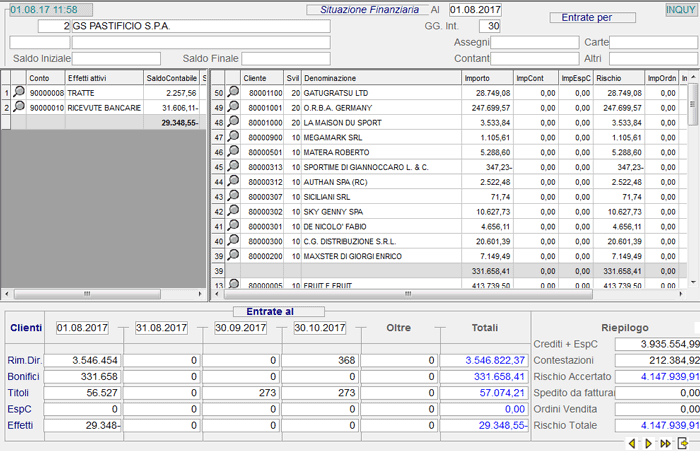This screenshot has height=451, width=700.
Task: Edit the 31.08.2017 period date field
Action: [x=161, y=327]
